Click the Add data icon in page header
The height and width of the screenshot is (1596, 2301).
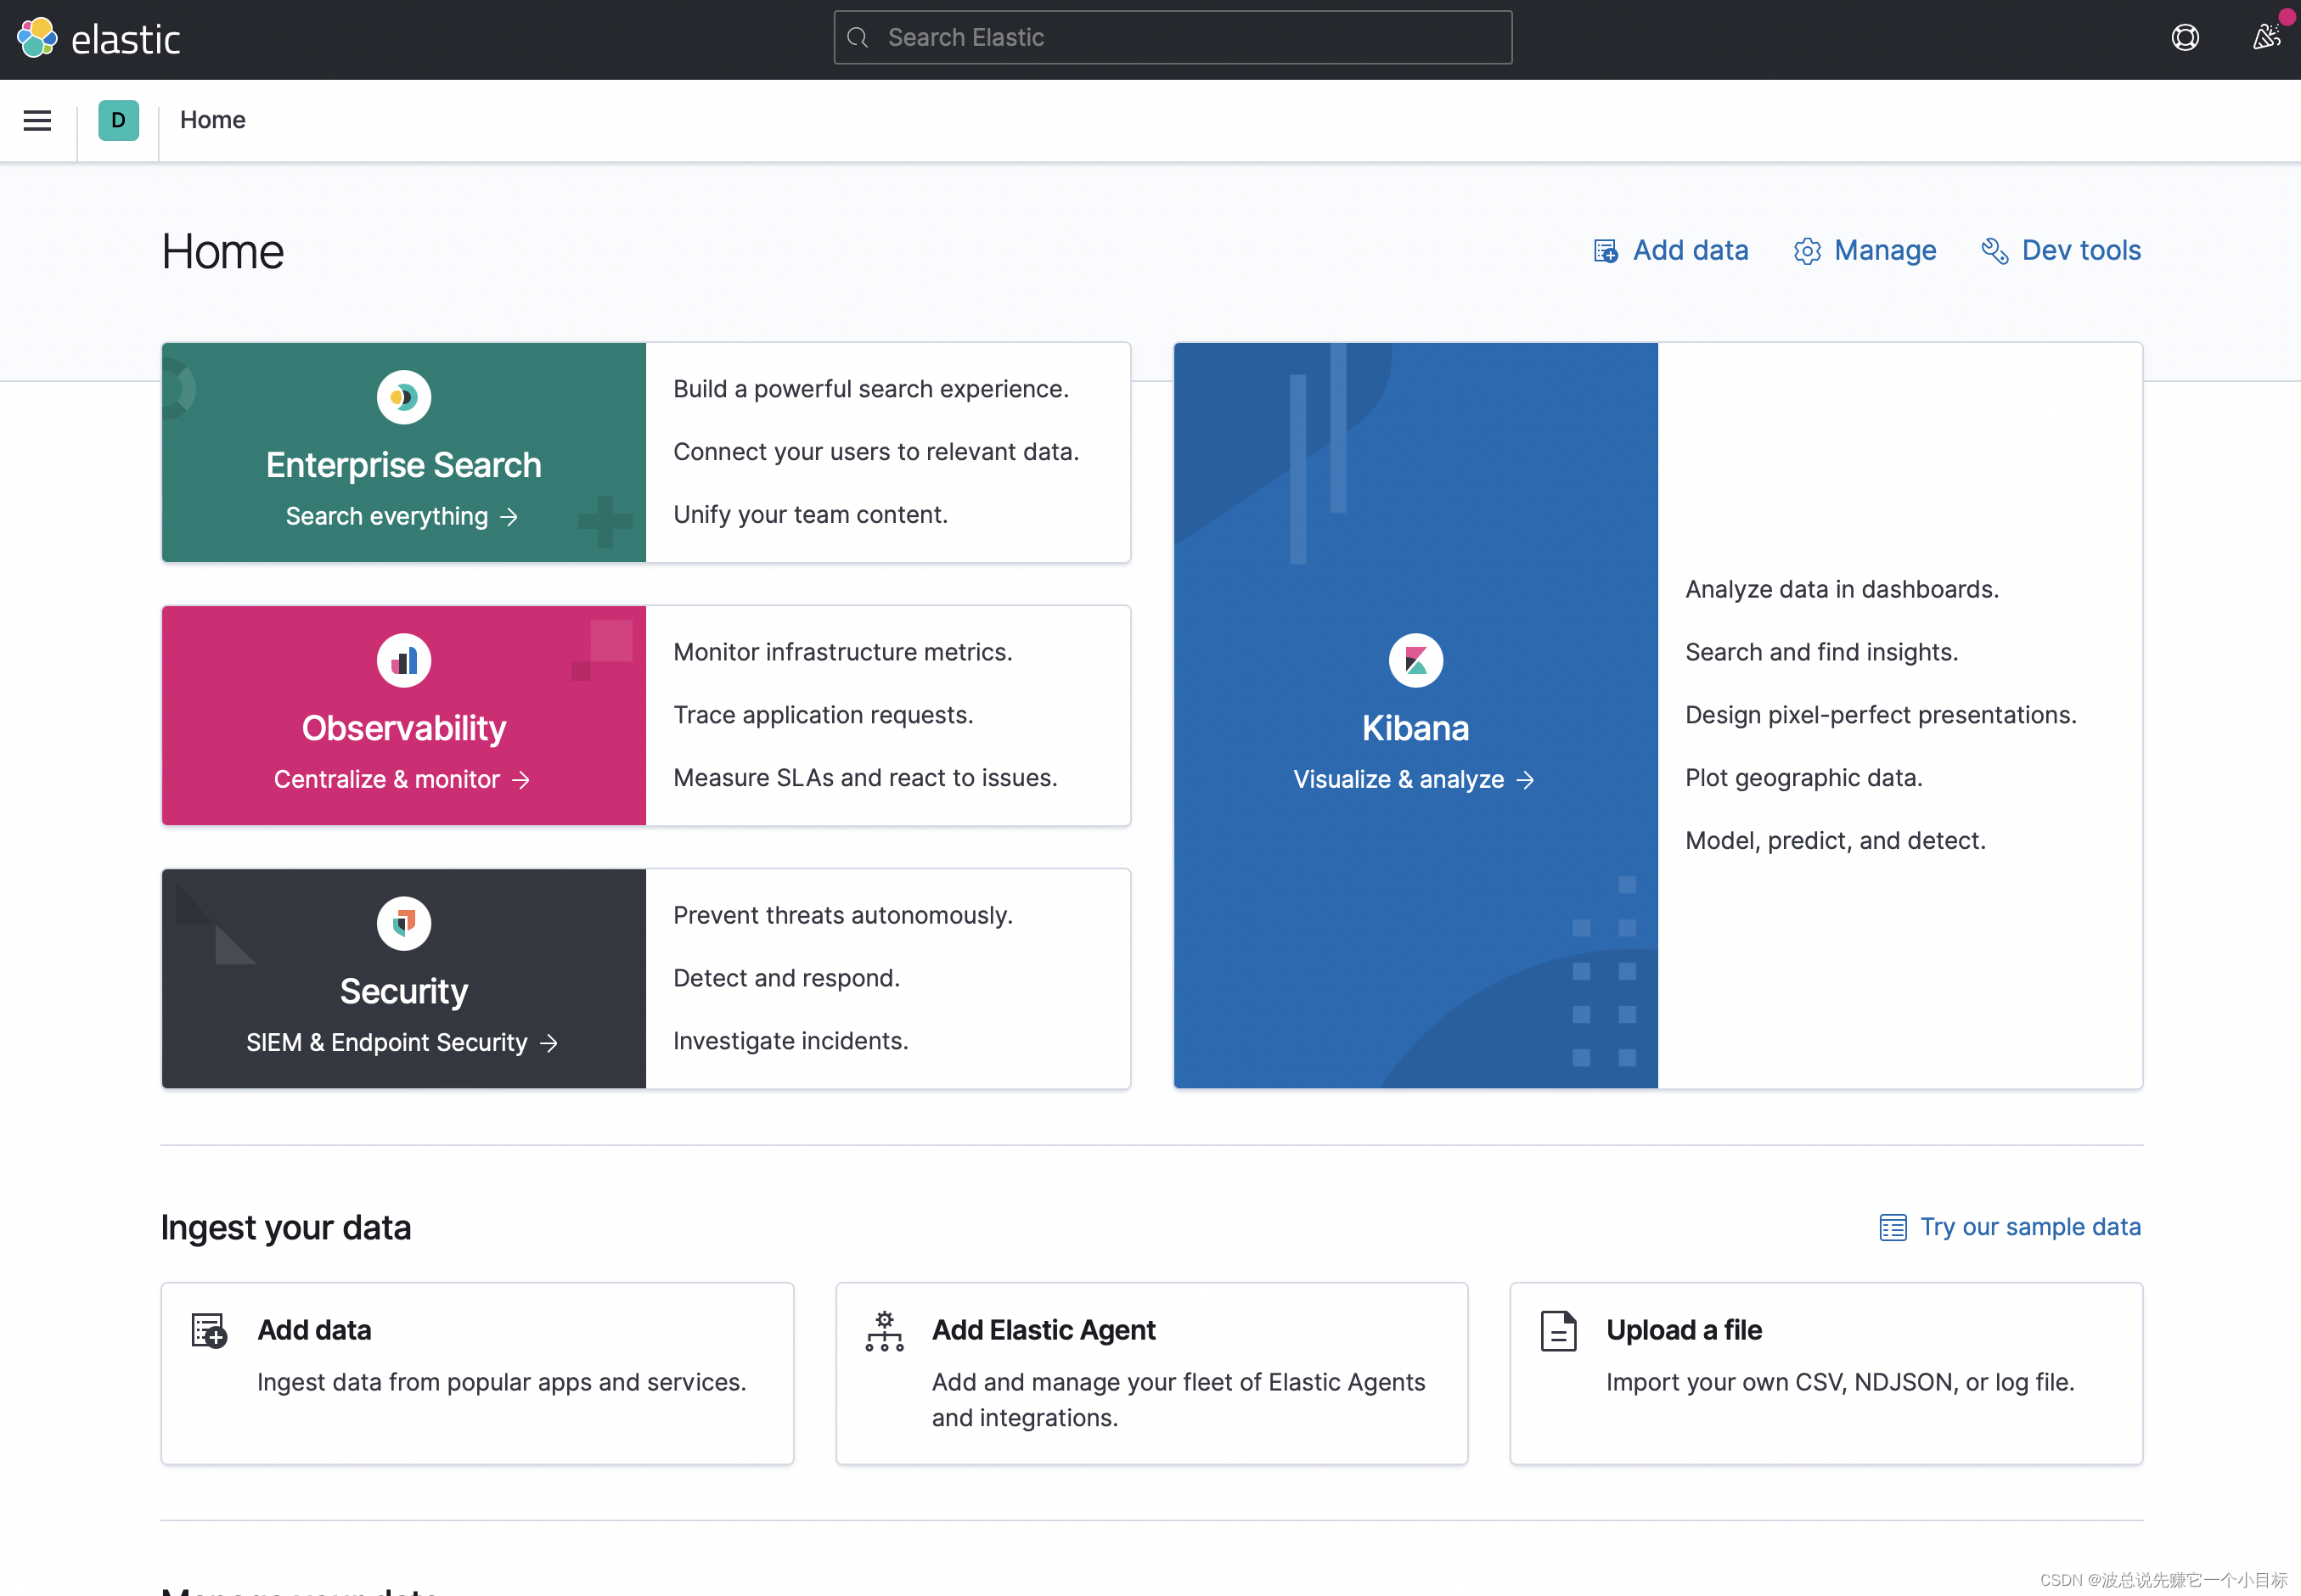[x=1606, y=251]
